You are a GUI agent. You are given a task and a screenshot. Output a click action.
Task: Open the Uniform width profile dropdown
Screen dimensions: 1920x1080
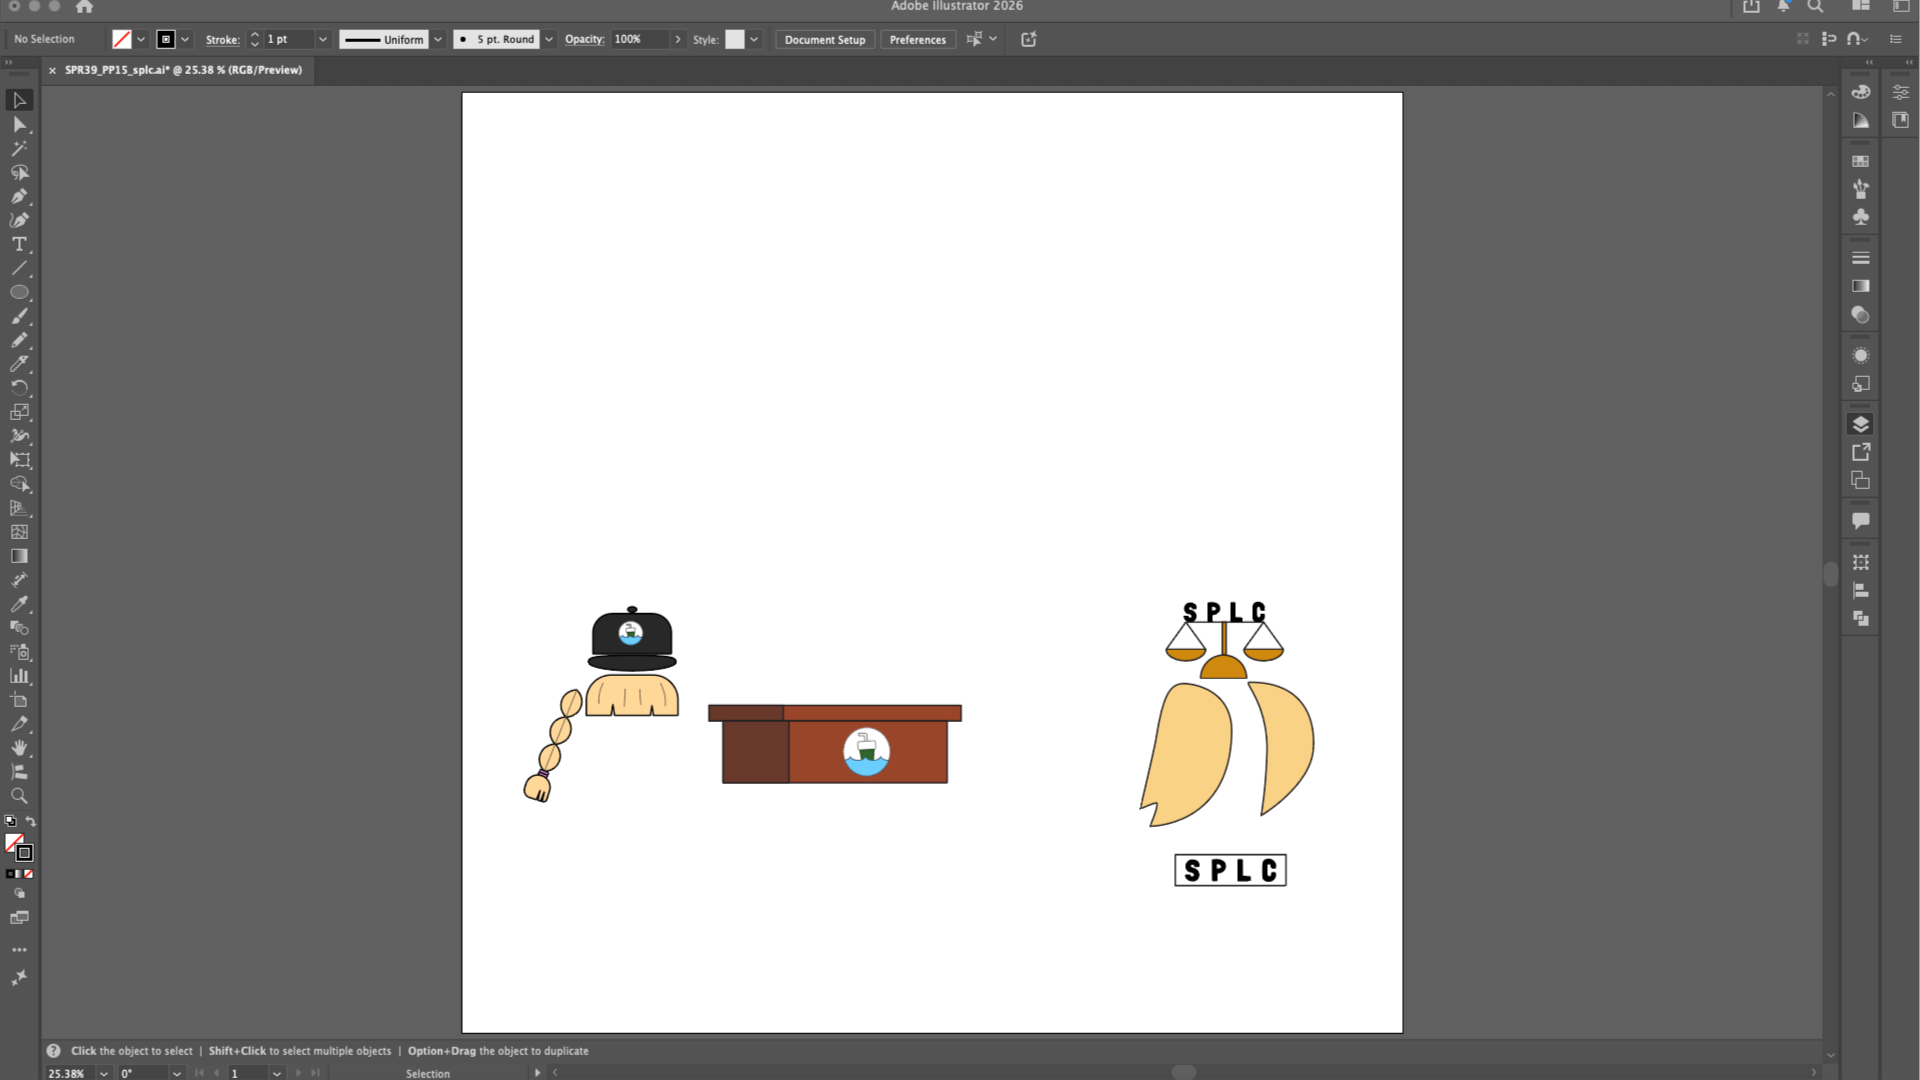(x=437, y=39)
